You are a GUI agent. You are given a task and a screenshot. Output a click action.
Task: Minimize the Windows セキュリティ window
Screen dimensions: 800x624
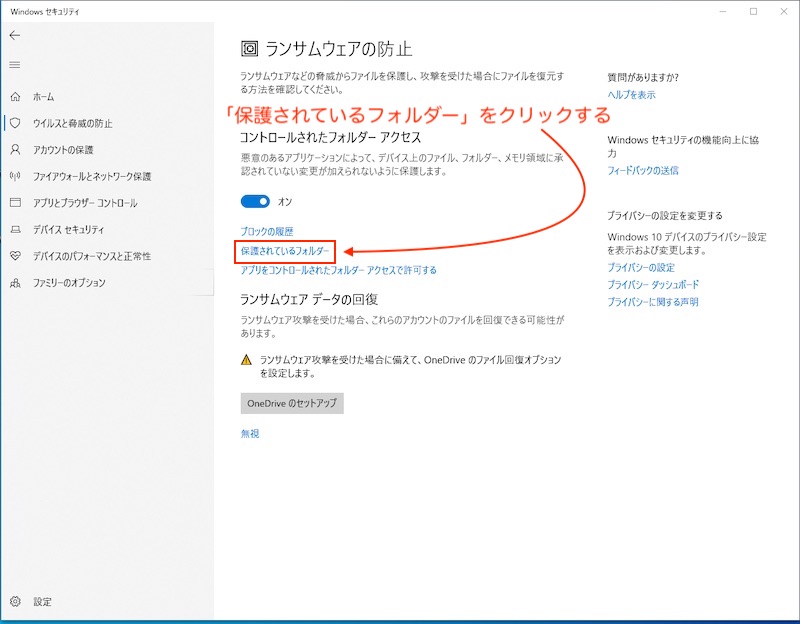(x=723, y=11)
